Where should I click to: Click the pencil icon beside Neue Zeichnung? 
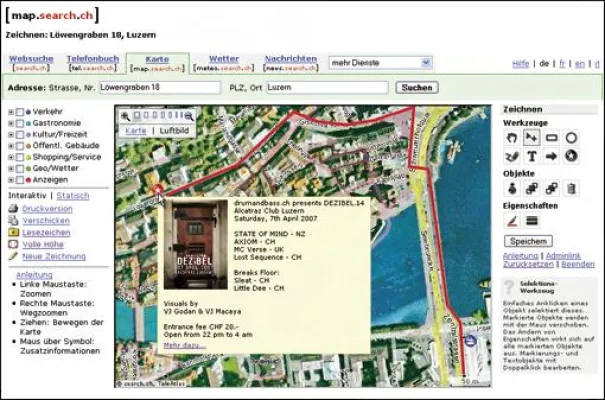[14, 256]
